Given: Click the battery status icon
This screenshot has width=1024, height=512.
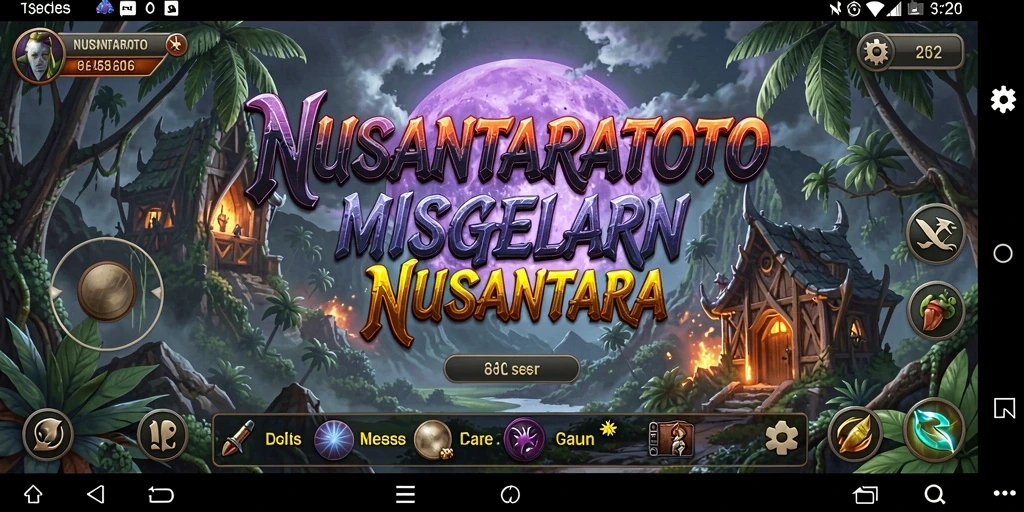Looking at the screenshot, I should [916, 8].
